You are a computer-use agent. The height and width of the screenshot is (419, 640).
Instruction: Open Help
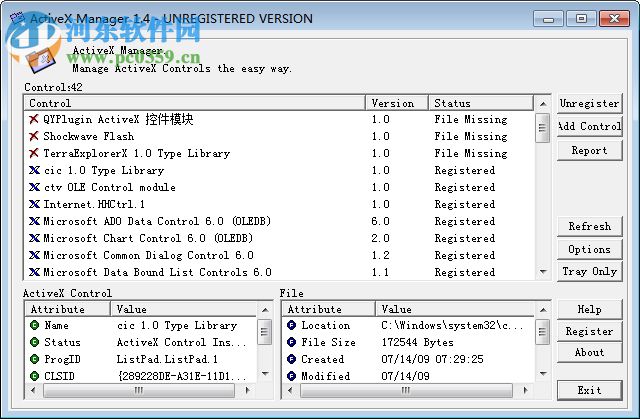589,309
